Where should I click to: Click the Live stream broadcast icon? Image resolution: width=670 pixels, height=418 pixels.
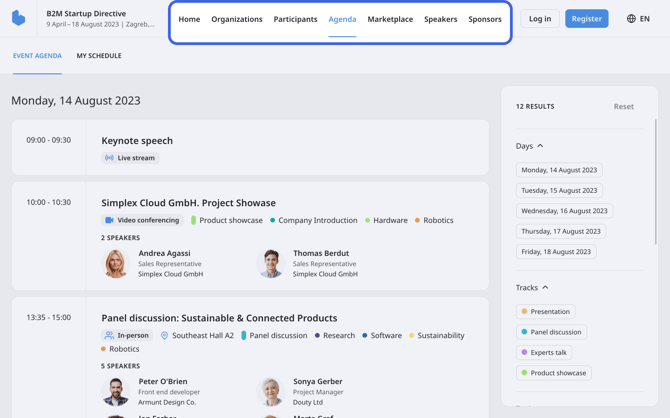click(x=109, y=158)
